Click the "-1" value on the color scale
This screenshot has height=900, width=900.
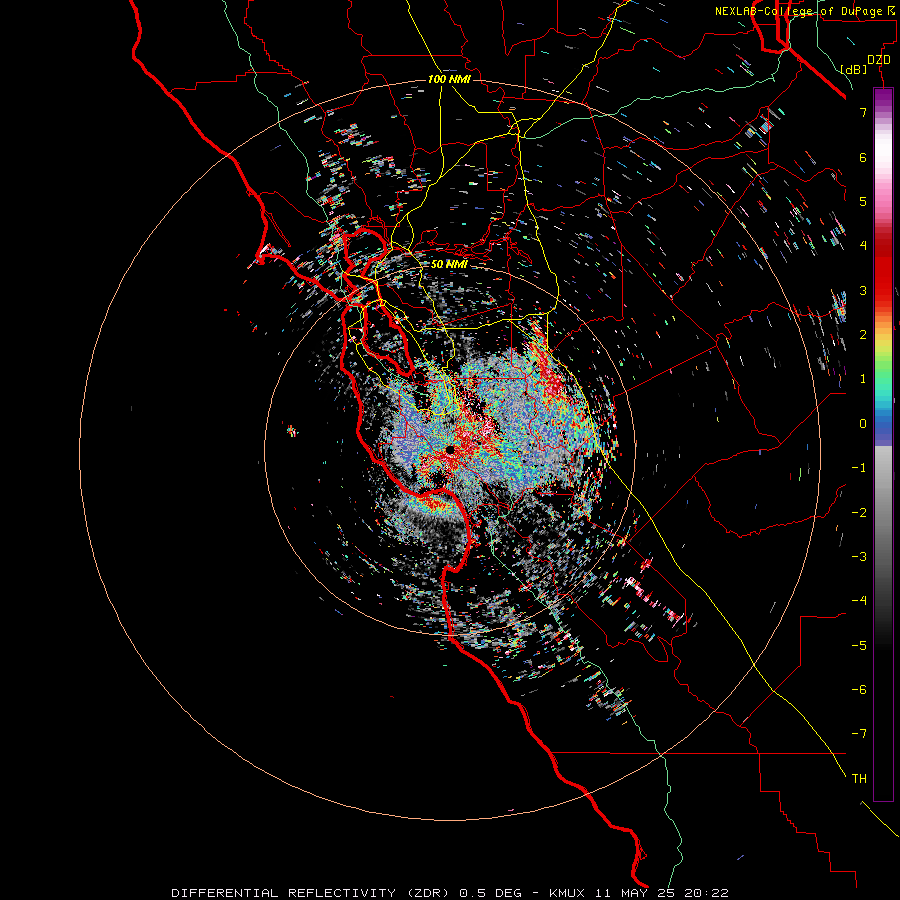coord(859,468)
